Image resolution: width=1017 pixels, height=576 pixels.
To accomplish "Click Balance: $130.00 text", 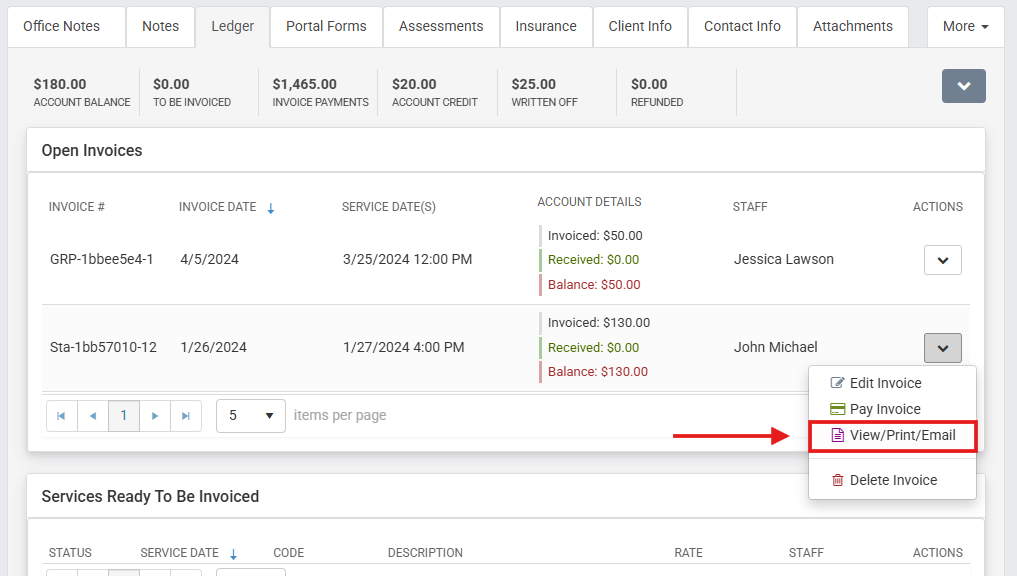I will click(598, 372).
